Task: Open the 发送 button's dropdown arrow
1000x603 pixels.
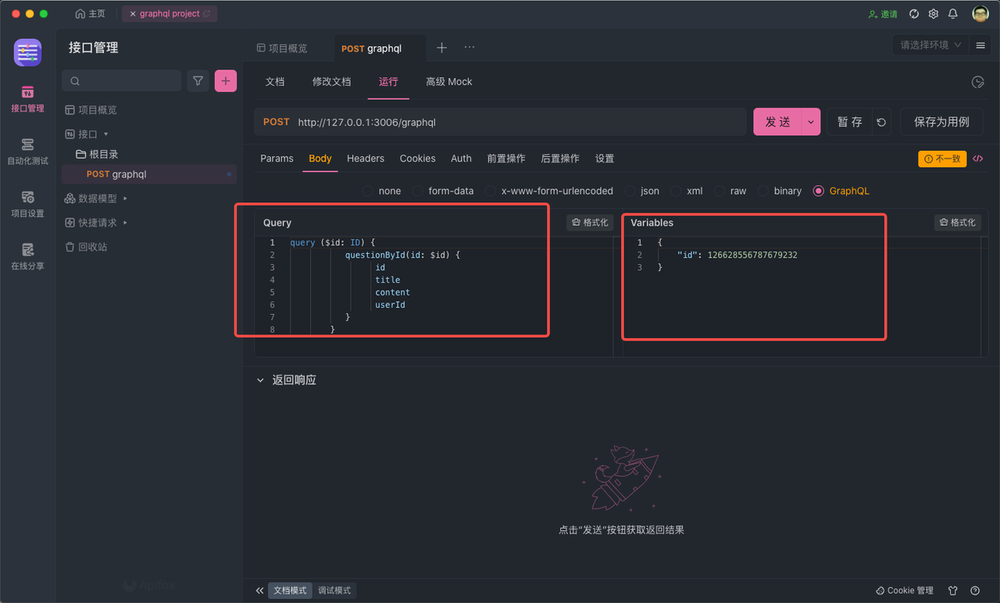Action: [x=811, y=121]
